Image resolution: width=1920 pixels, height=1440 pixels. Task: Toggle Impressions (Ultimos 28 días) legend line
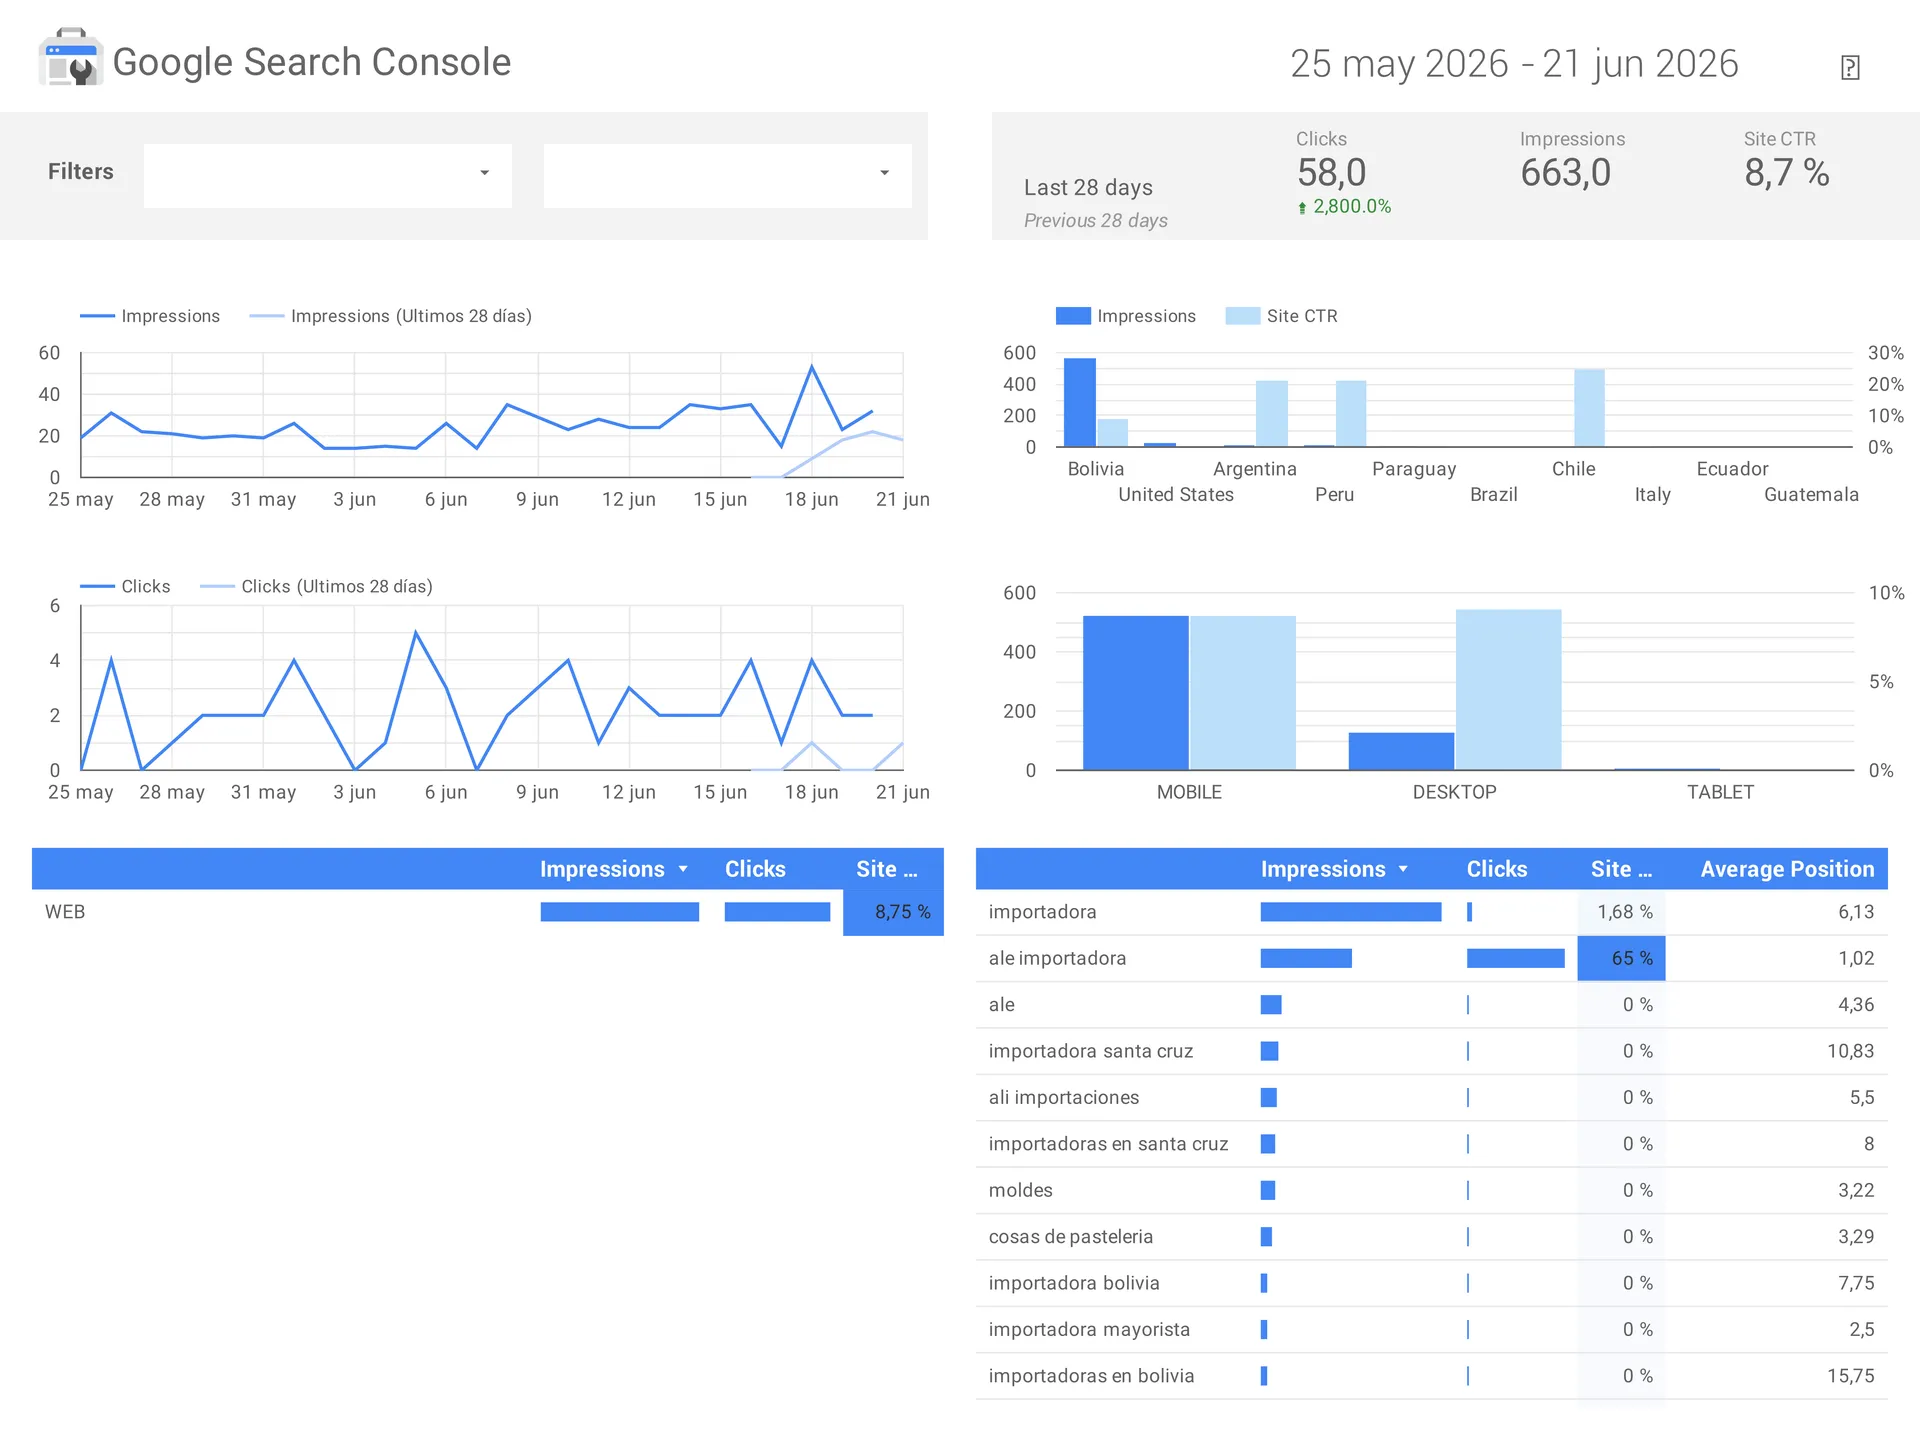click(390, 316)
